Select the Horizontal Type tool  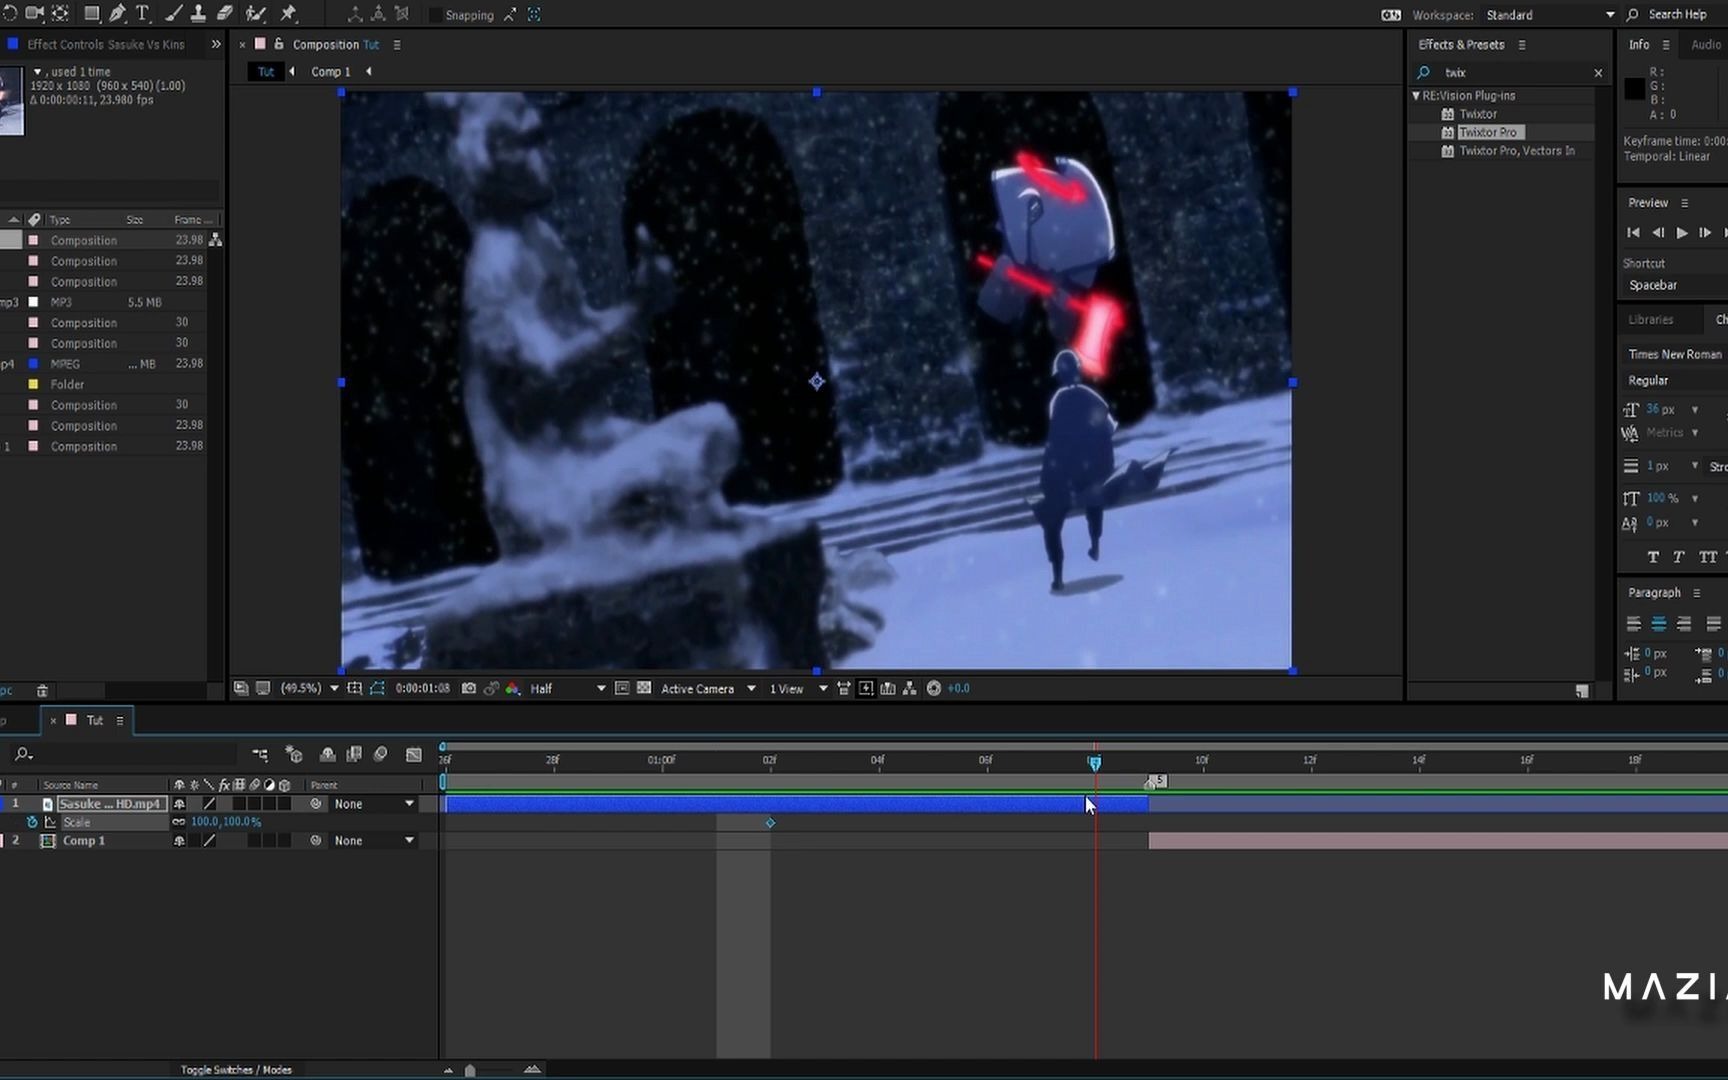(143, 13)
